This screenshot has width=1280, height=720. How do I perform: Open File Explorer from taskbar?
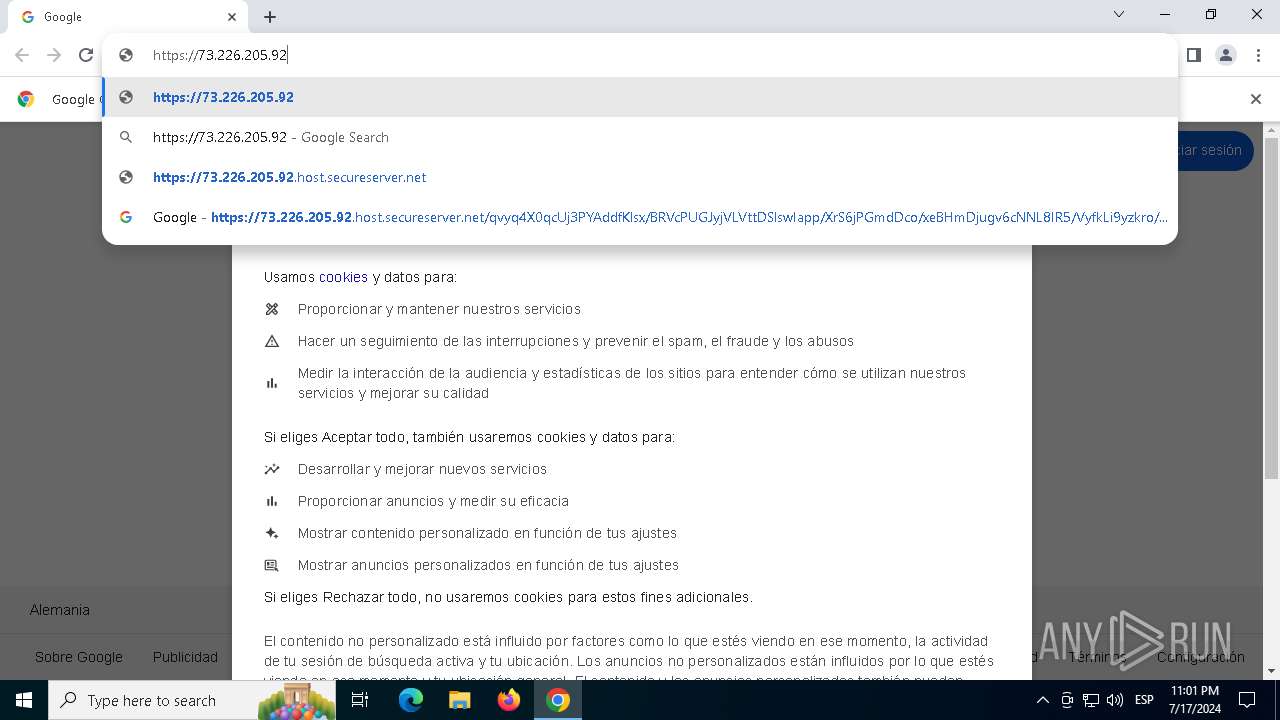[459, 700]
